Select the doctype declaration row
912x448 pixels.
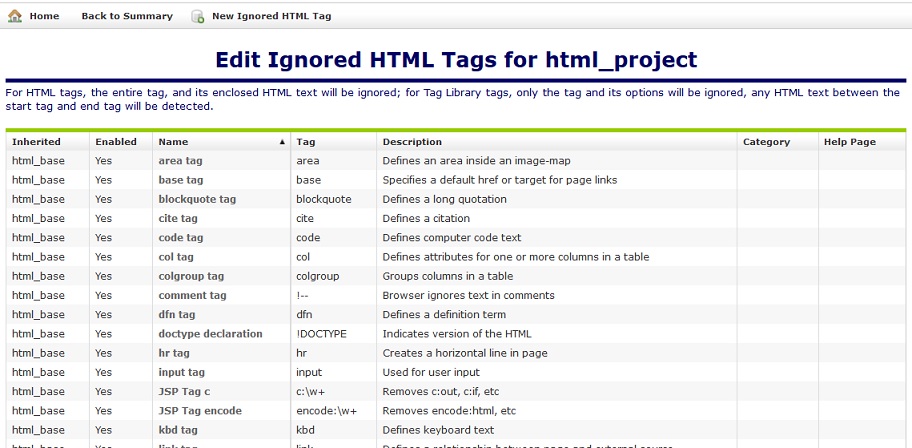[x=210, y=334]
